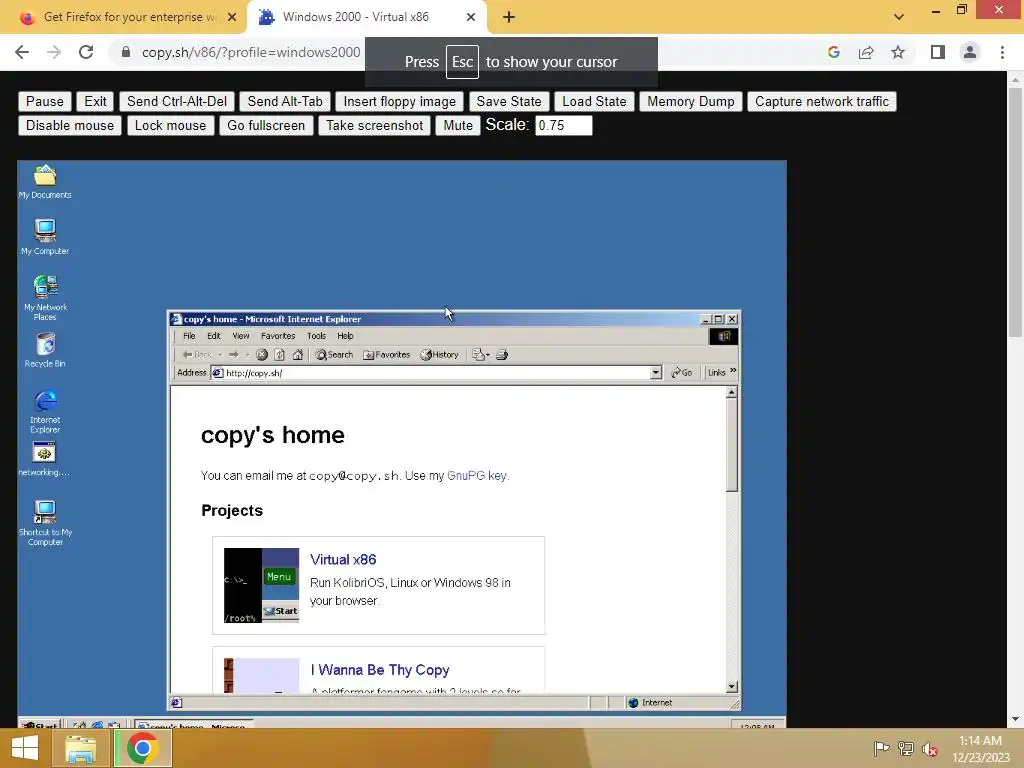Select Shortcut to My Computer icon

(45, 522)
